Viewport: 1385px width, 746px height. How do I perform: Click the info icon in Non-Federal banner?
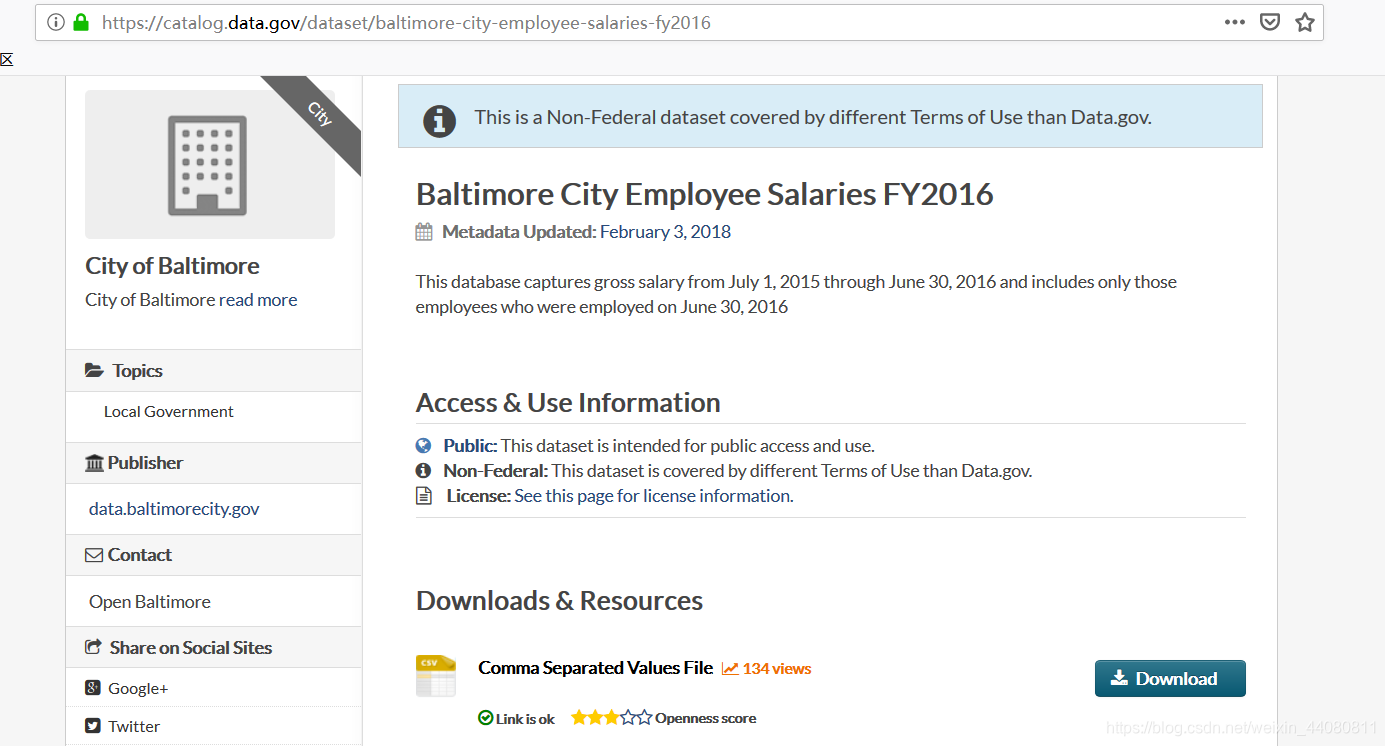click(439, 121)
